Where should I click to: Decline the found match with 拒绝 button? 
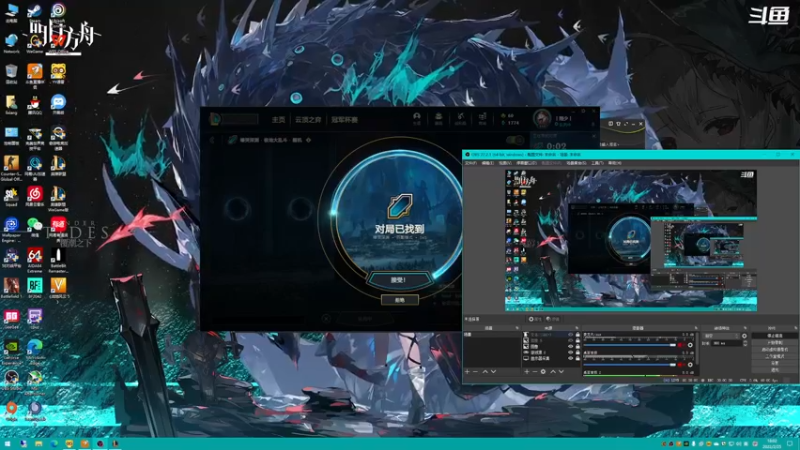click(400, 300)
